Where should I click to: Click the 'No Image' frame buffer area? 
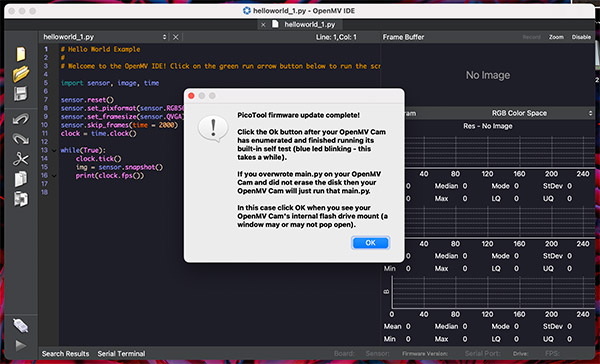488,75
